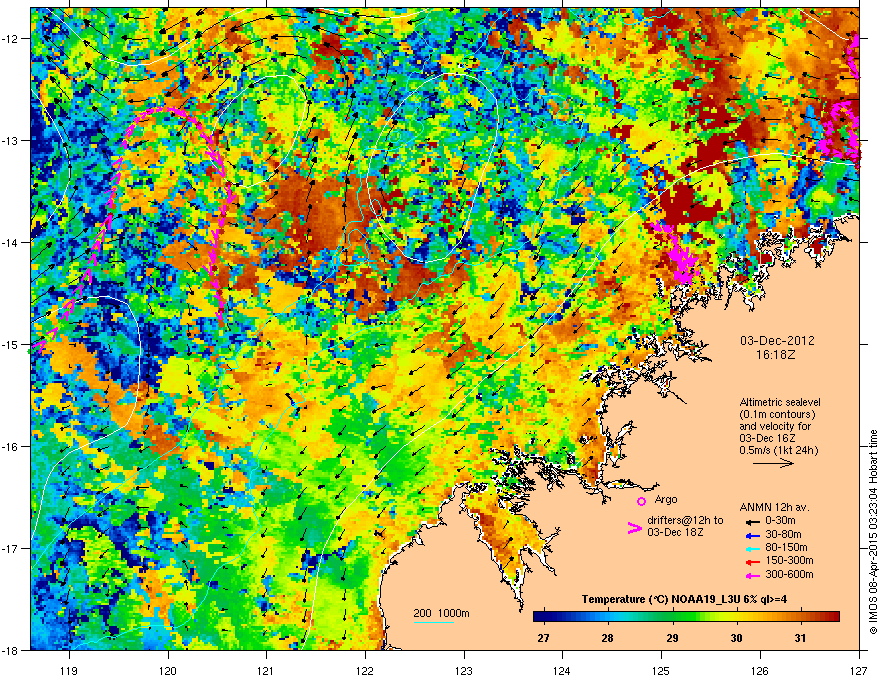Screen dimensions: 880x680
Task: Click the blue 30-80m arrow in legend
Action: click(x=752, y=535)
